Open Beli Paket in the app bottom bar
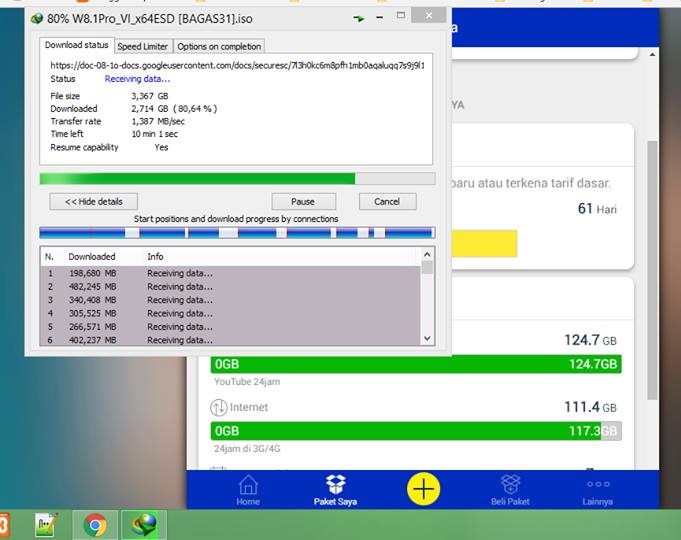The image size is (681, 540). (x=510, y=490)
